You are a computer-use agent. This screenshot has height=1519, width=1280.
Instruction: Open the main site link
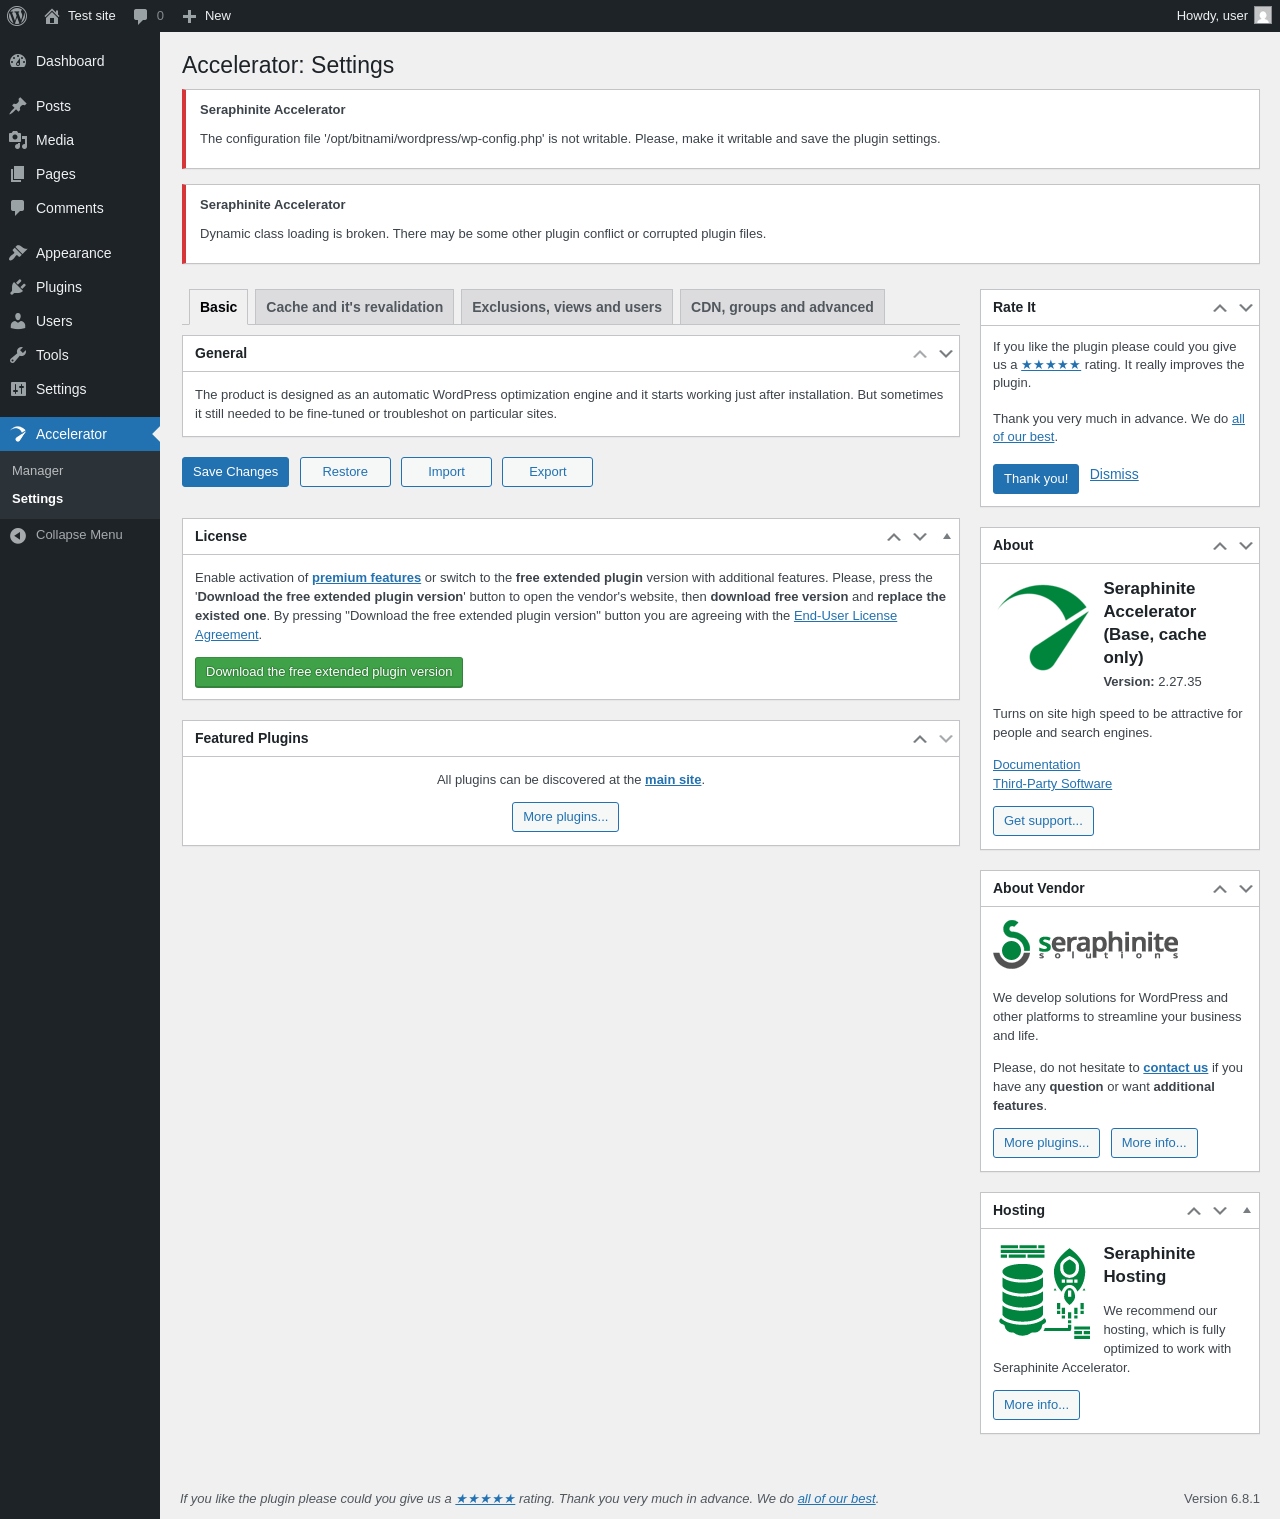pos(673,780)
